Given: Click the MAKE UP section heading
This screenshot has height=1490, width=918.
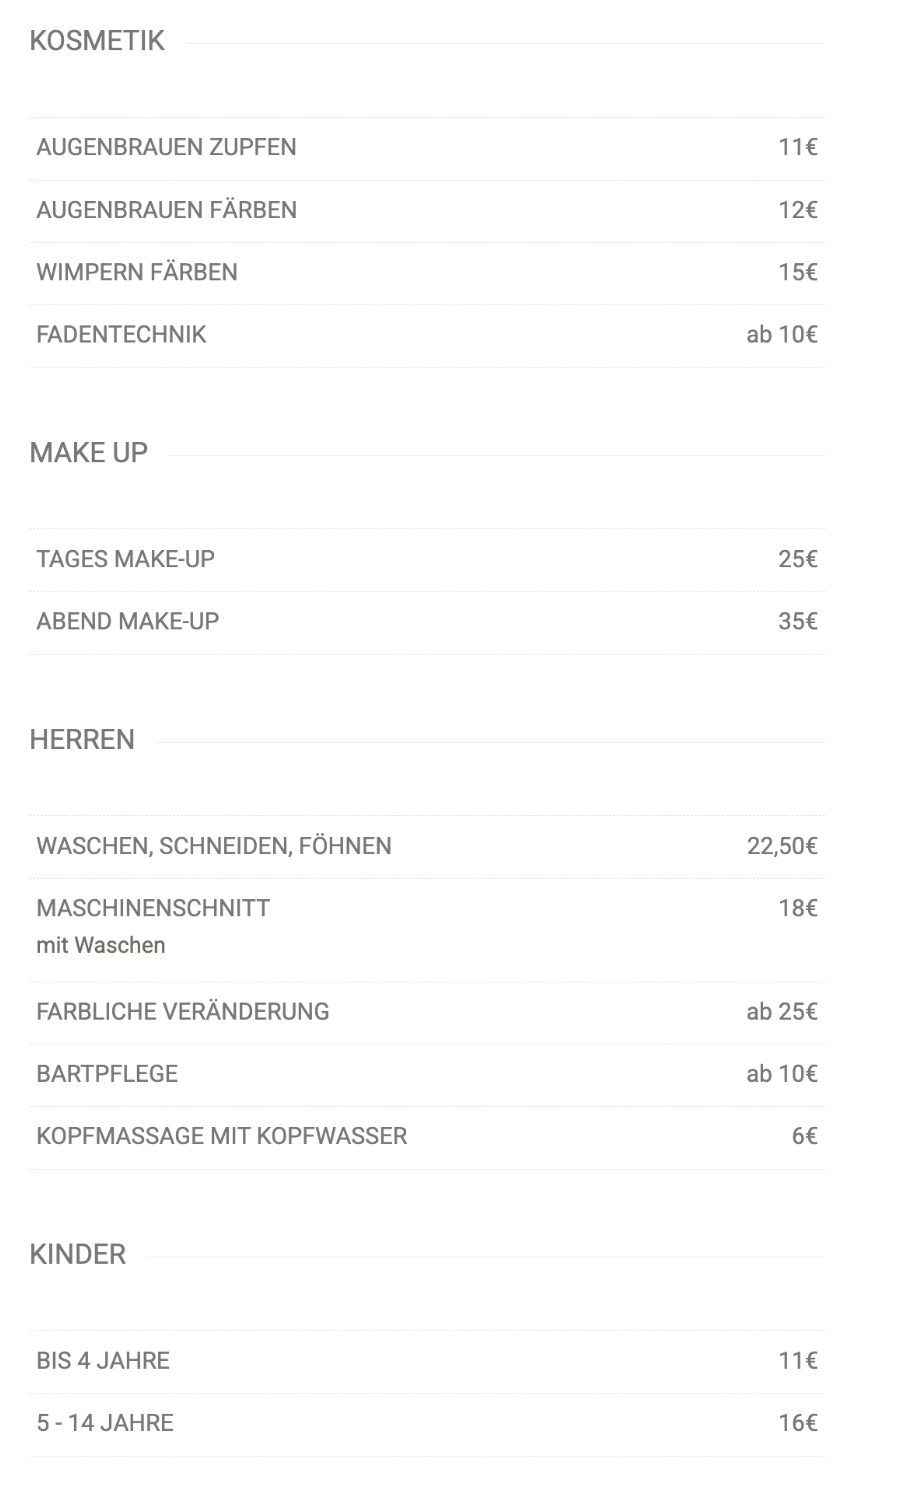Looking at the screenshot, I should [x=89, y=453].
